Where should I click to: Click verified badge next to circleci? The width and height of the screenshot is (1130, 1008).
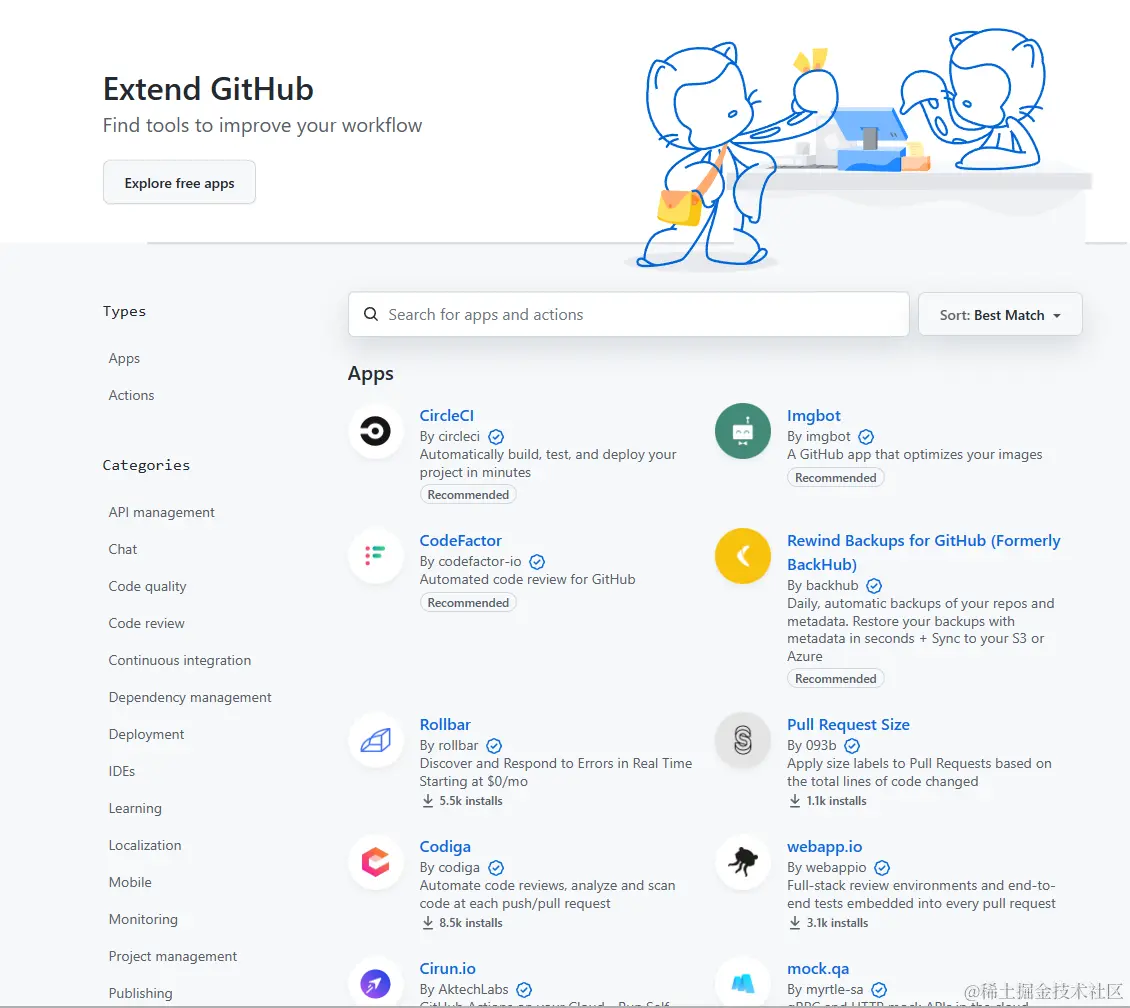(x=496, y=437)
